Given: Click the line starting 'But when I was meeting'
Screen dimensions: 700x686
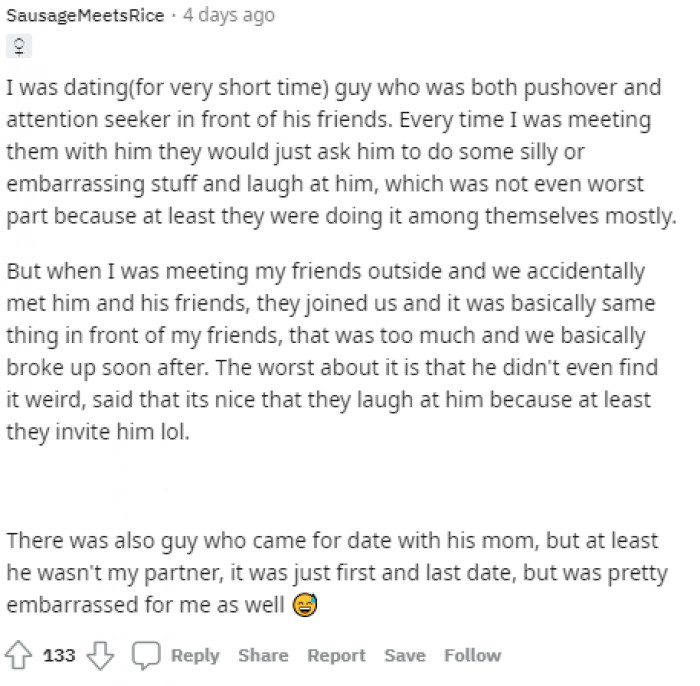Looking at the screenshot, I should (326, 271).
